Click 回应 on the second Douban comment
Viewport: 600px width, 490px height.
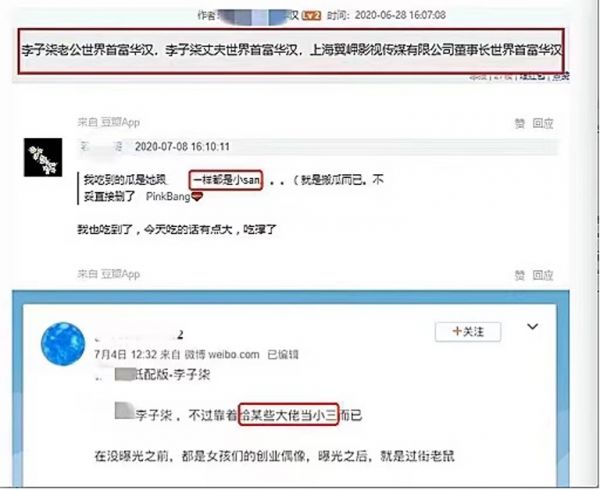tap(543, 275)
